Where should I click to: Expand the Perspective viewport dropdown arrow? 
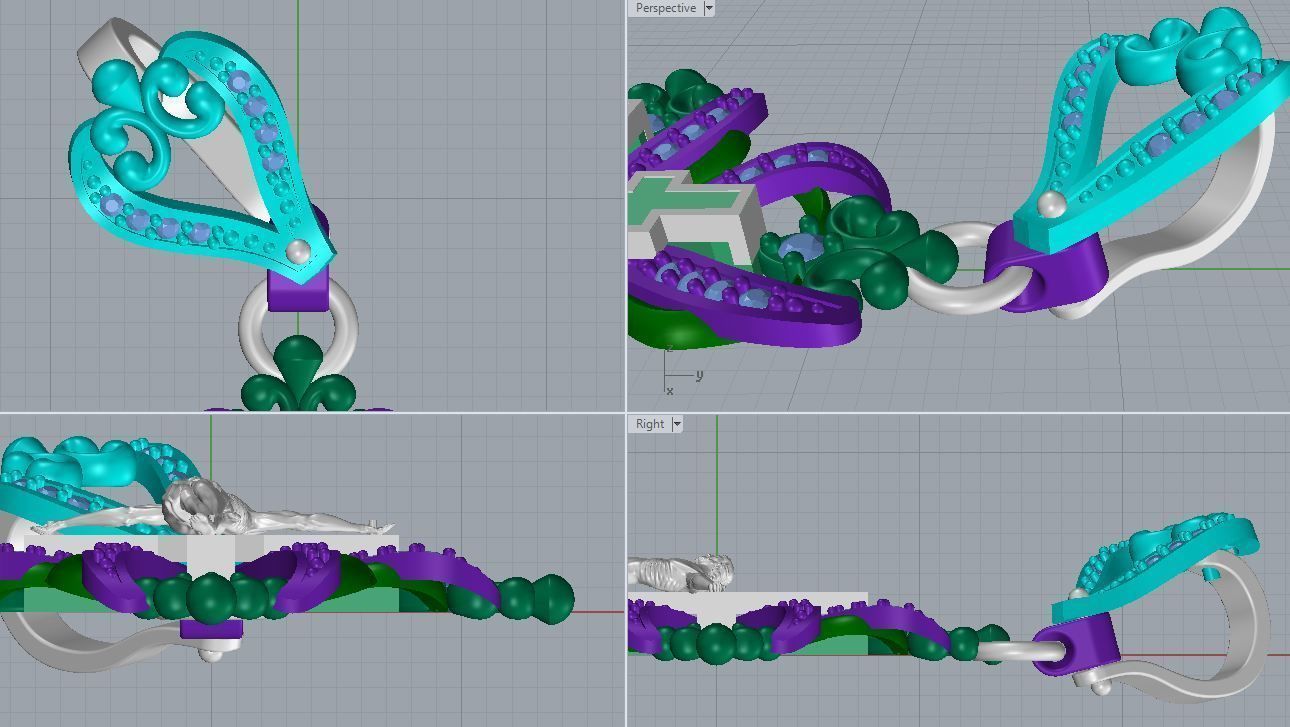point(709,8)
